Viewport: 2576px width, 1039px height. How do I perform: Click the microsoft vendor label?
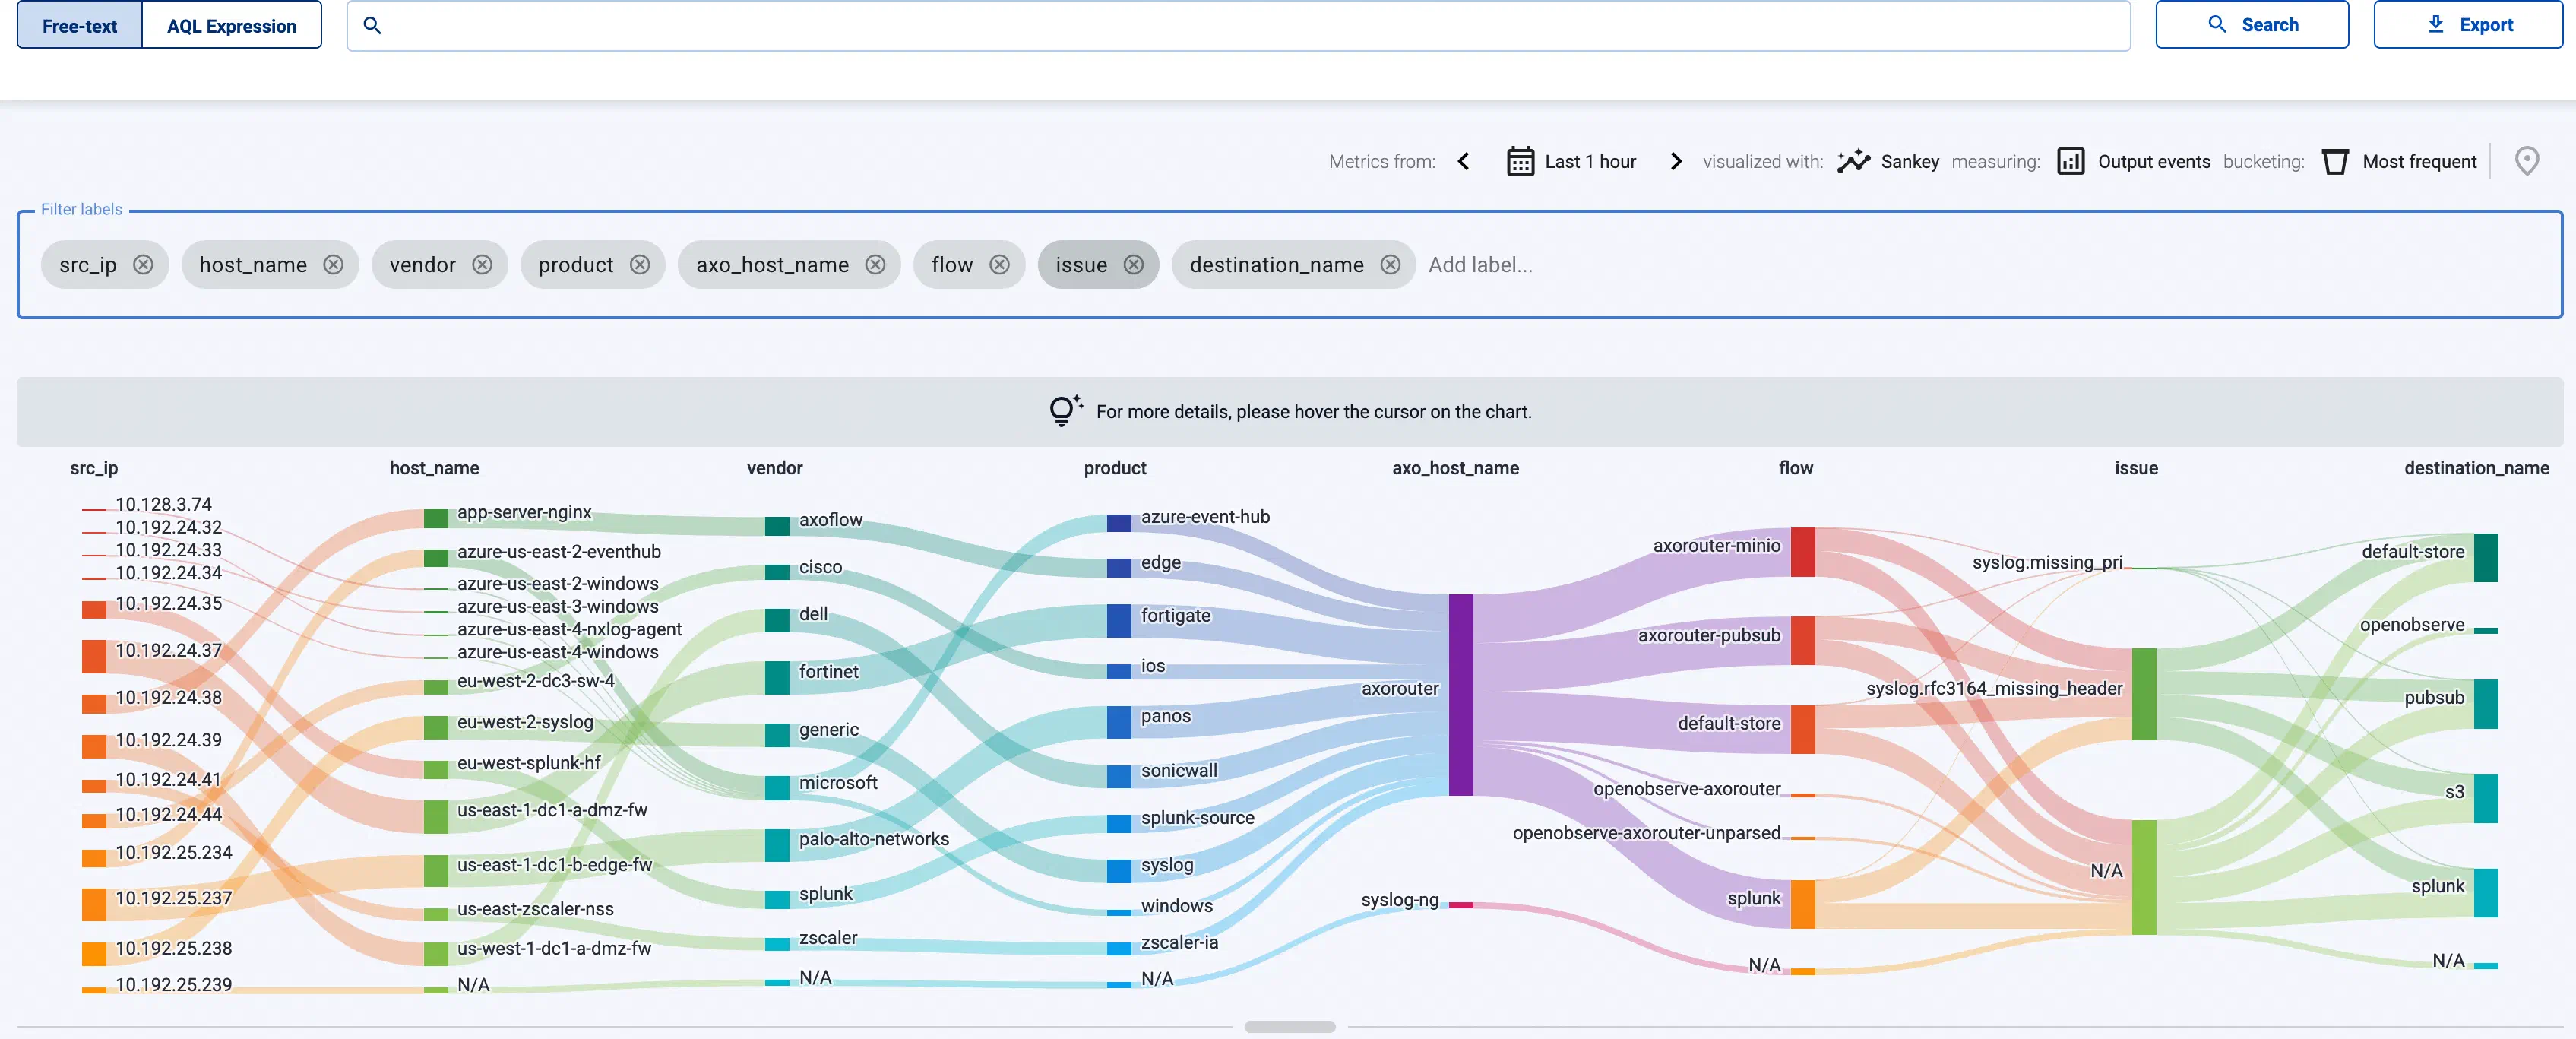(838, 782)
